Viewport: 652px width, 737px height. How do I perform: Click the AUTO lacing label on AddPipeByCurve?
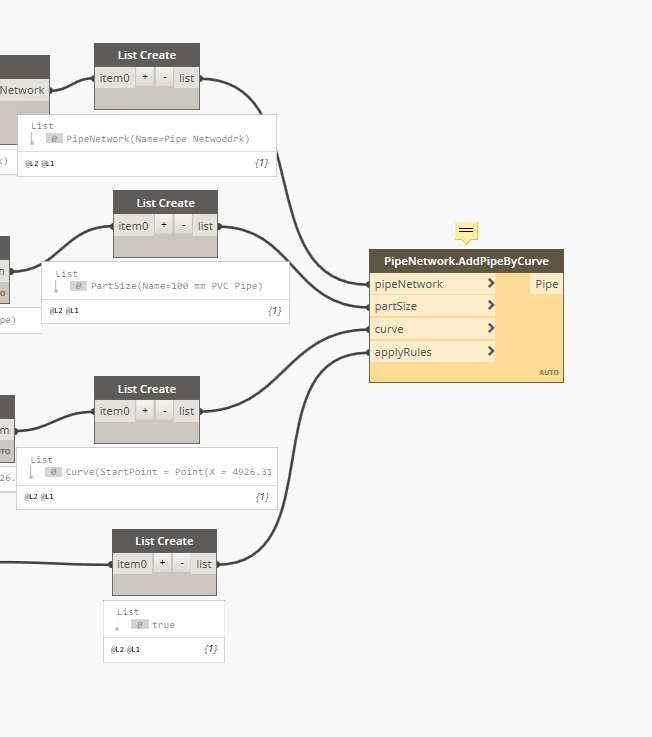click(549, 372)
